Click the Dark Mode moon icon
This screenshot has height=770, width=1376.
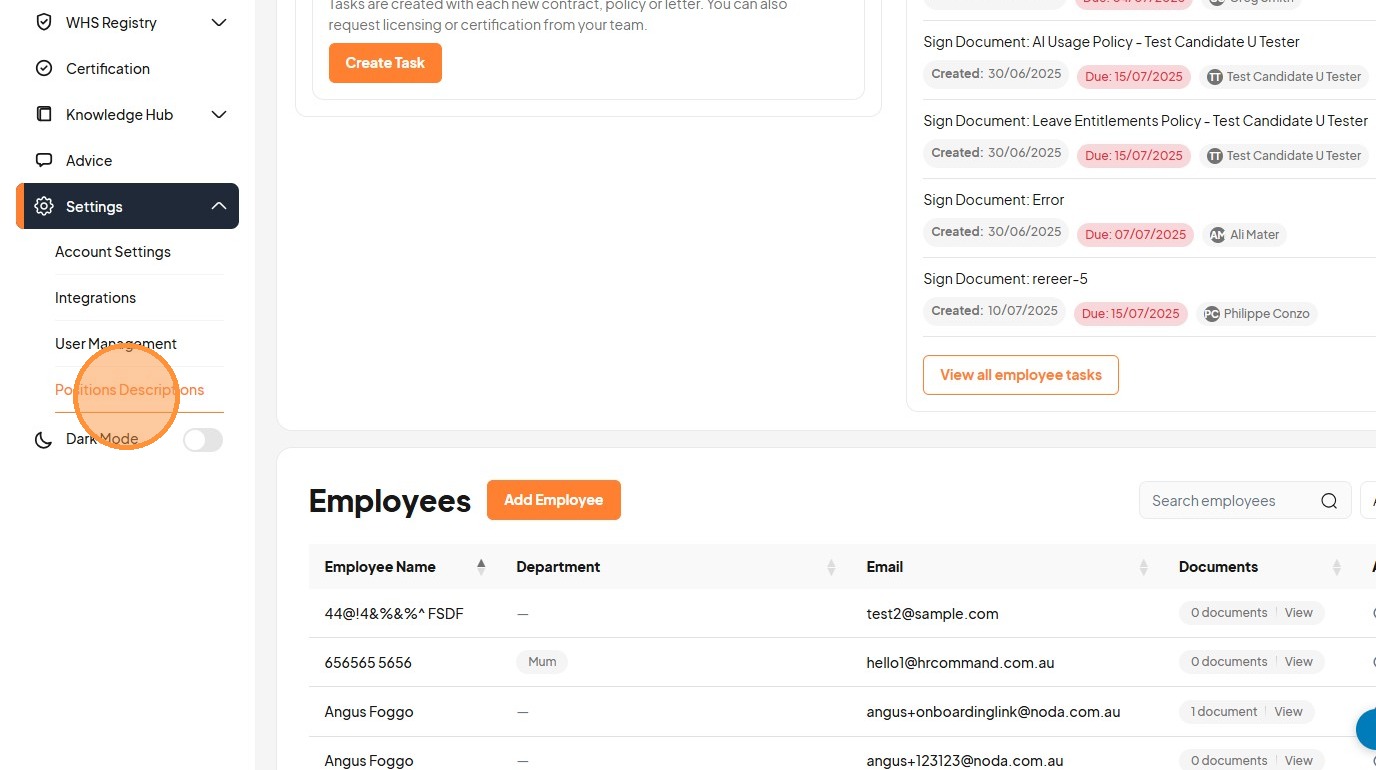click(x=44, y=440)
